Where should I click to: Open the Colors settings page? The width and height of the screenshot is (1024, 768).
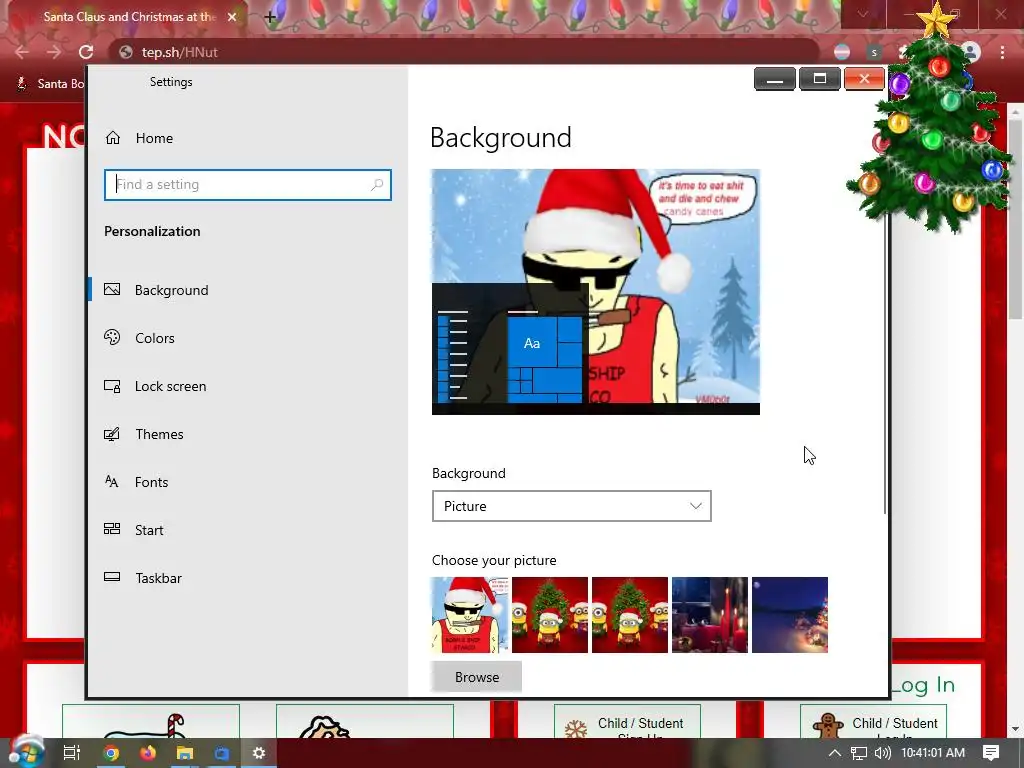click(155, 338)
